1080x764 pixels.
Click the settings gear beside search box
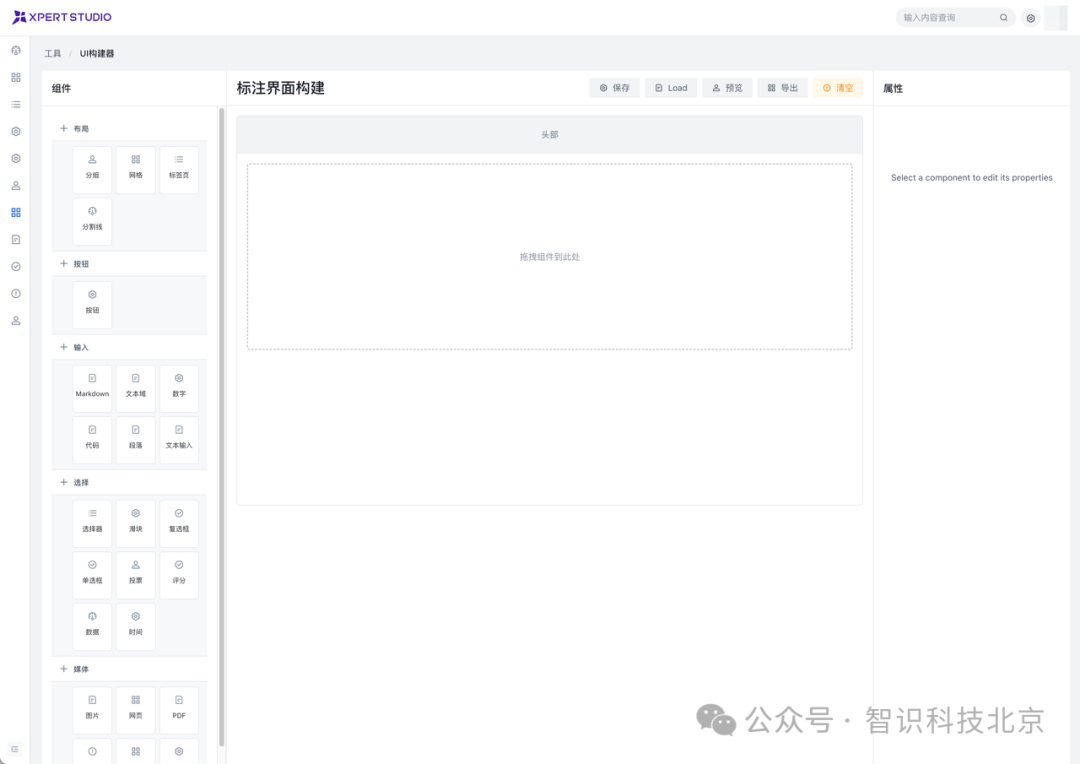[1030, 18]
